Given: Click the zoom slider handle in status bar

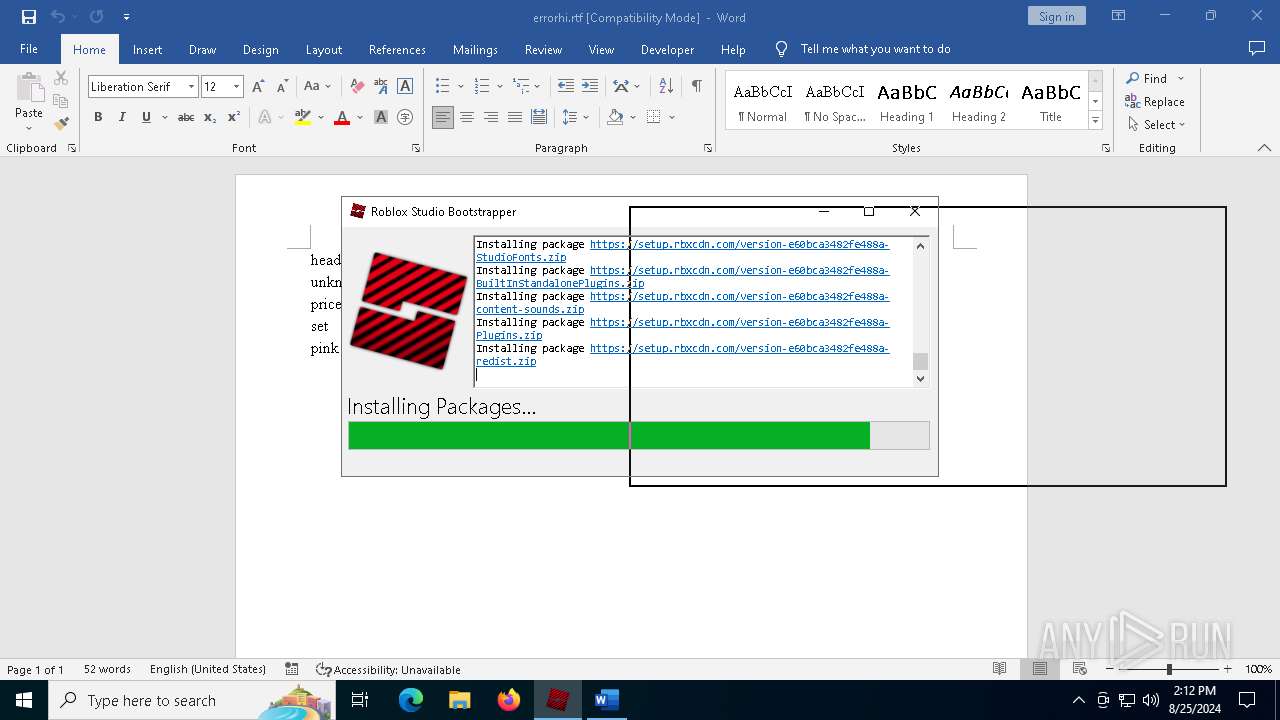Looking at the screenshot, I should (x=1169, y=669).
